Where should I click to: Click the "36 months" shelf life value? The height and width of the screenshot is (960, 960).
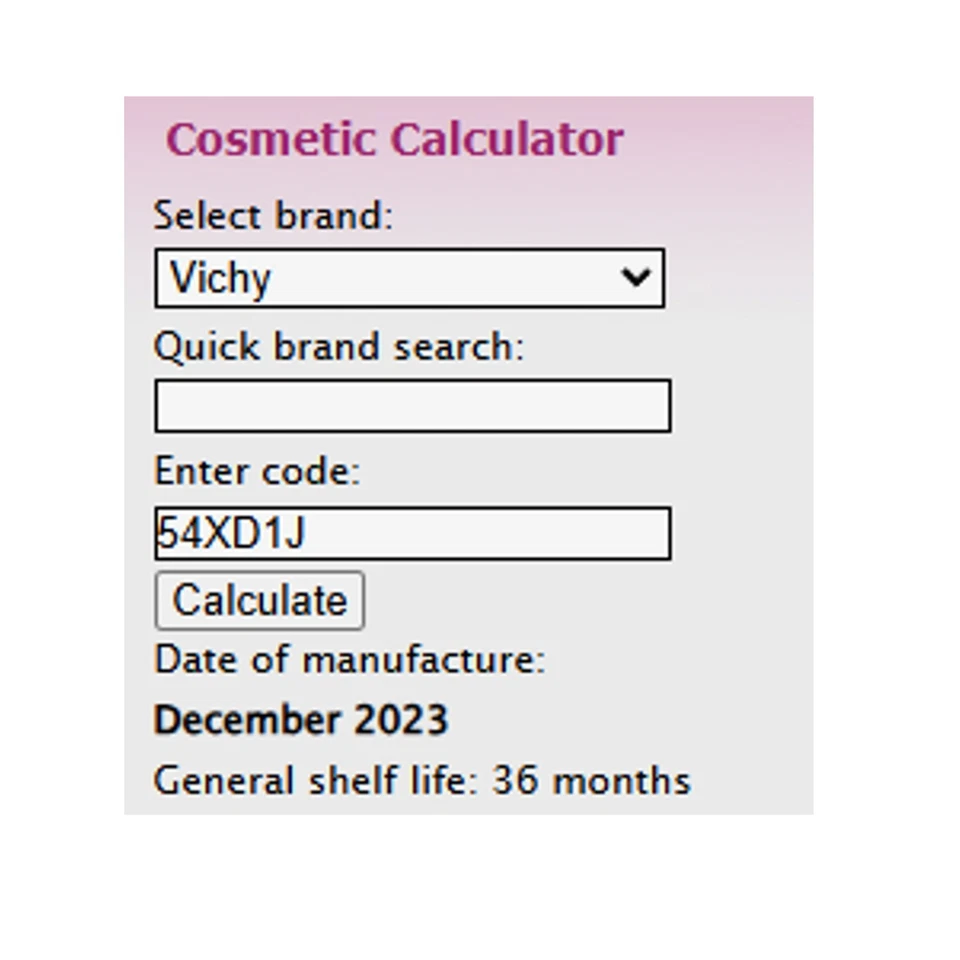click(x=590, y=781)
